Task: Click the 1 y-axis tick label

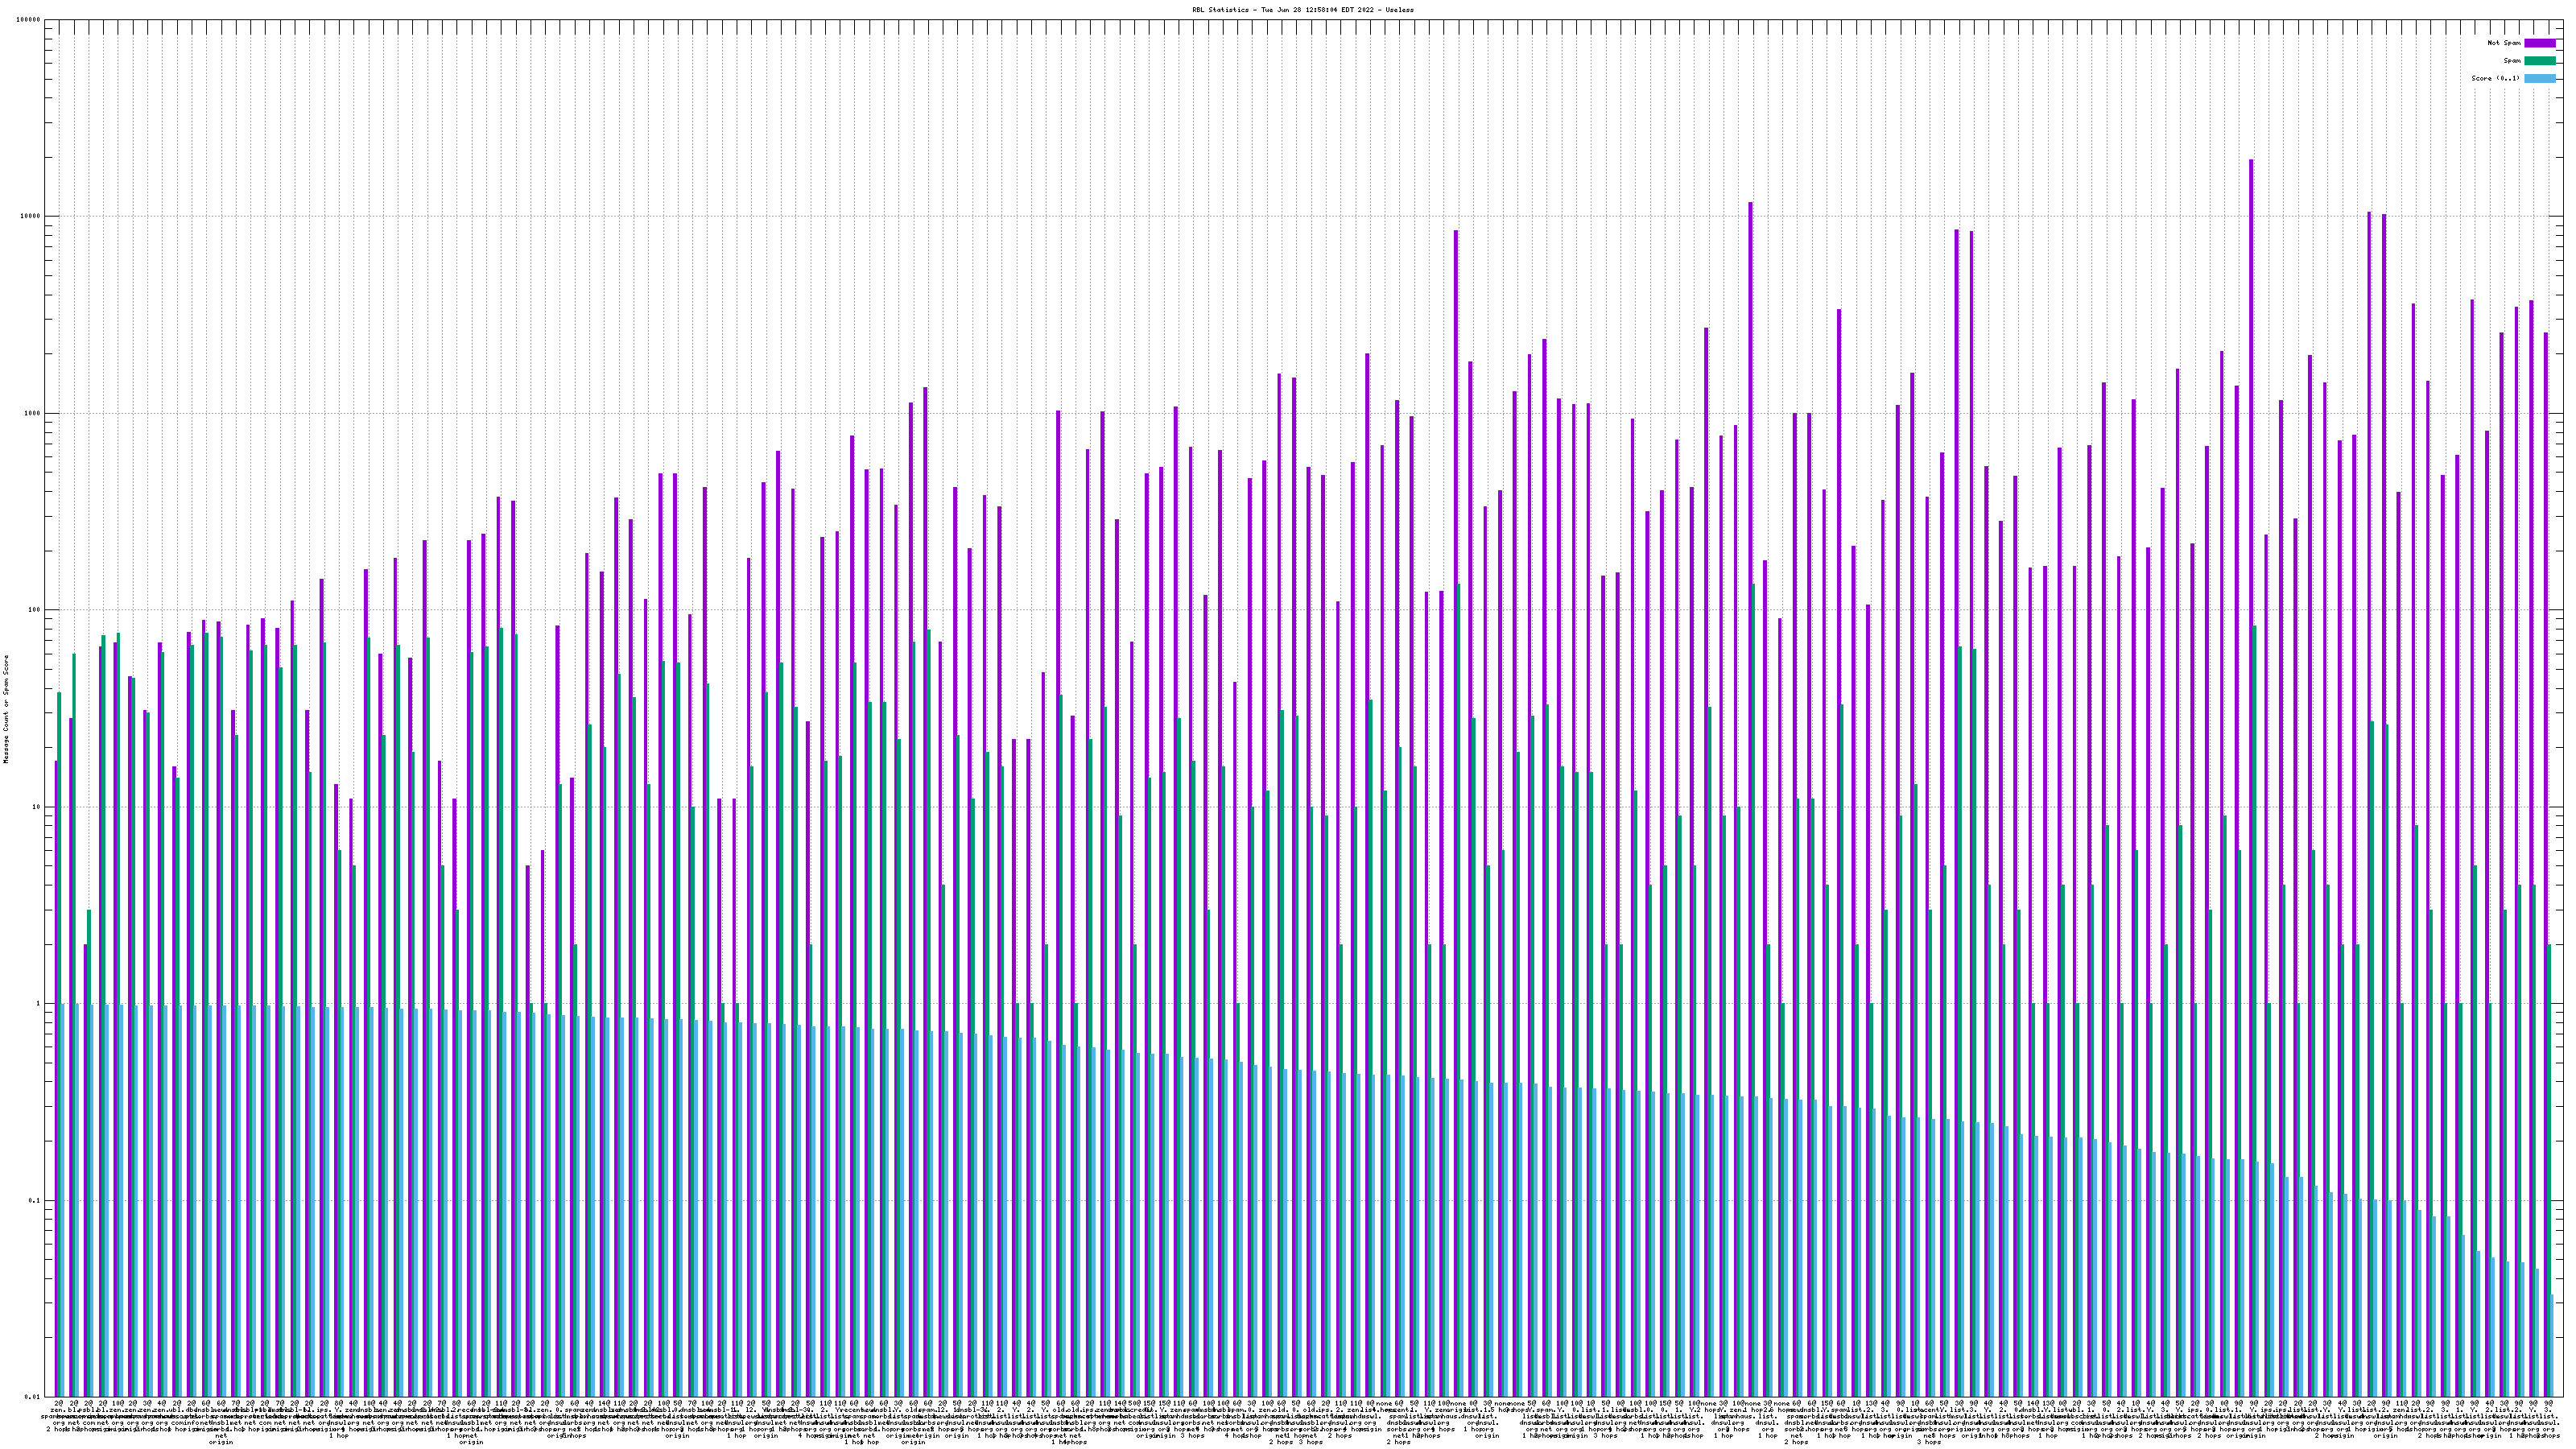Action: [39, 1004]
